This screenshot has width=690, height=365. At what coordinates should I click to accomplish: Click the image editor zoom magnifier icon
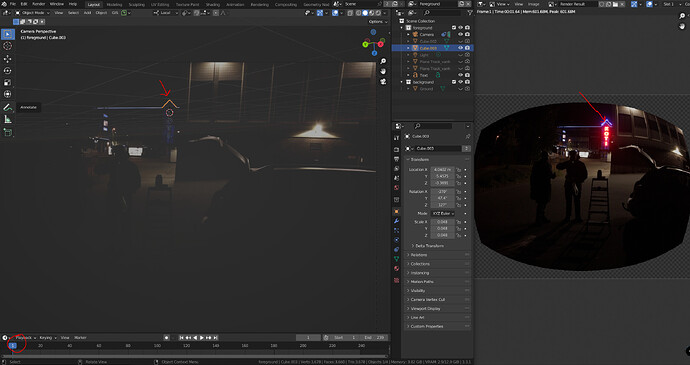point(682,16)
